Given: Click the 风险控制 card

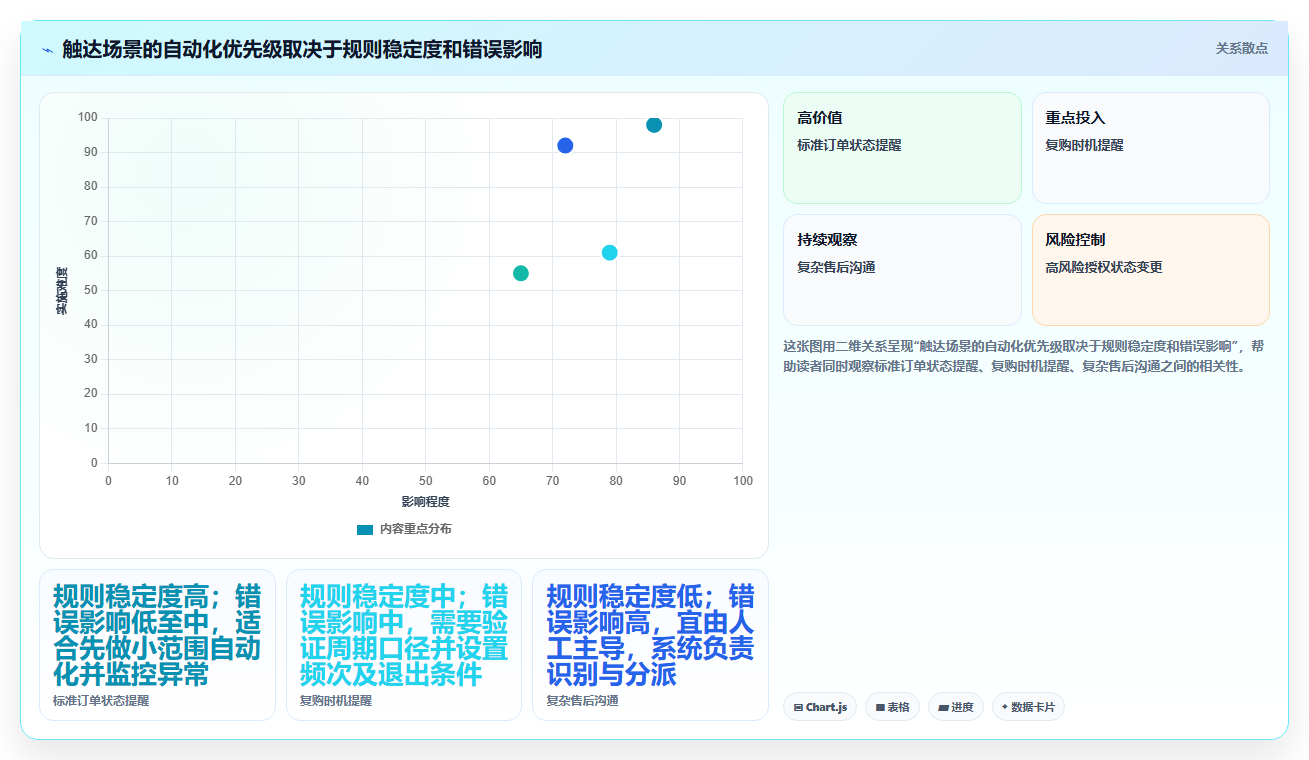Looking at the screenshot, I should (x=1150, y=270).
